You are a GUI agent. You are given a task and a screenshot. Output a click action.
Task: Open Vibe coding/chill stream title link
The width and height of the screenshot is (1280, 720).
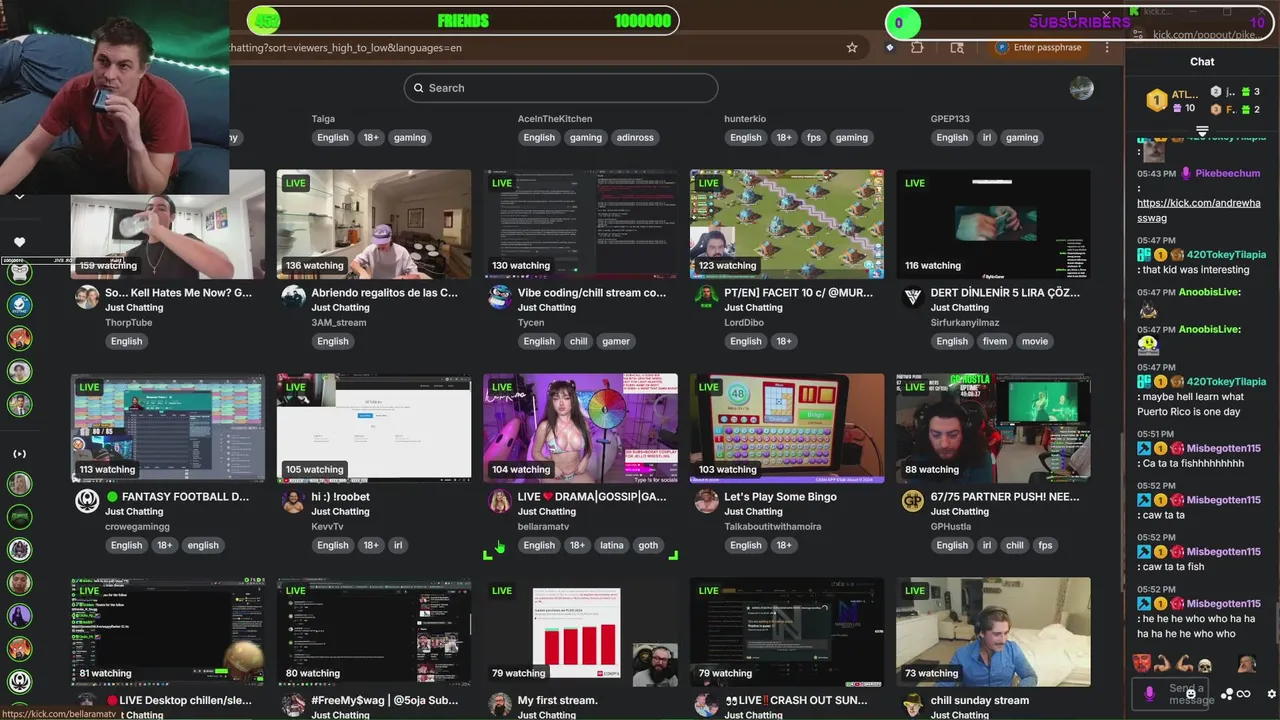click(591, 293)
